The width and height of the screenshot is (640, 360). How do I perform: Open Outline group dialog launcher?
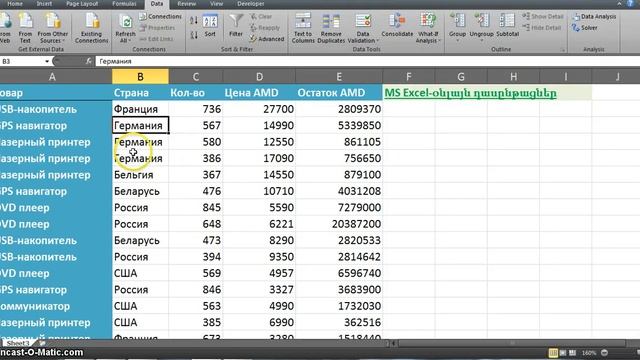562,49
